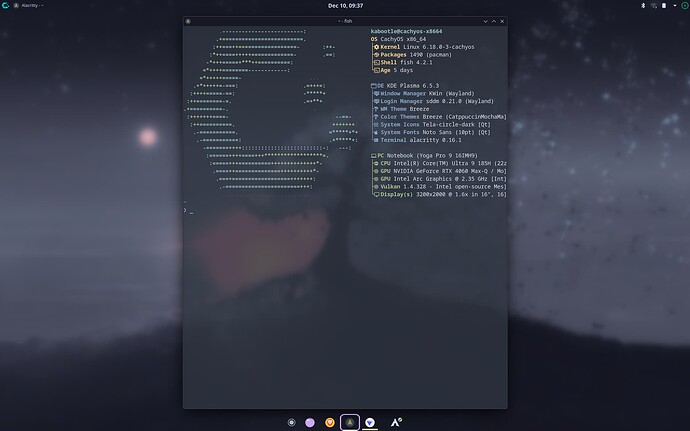Click the OS CachyOS x86_64 line
Screen dimensions: 690x431
point(398,39)
